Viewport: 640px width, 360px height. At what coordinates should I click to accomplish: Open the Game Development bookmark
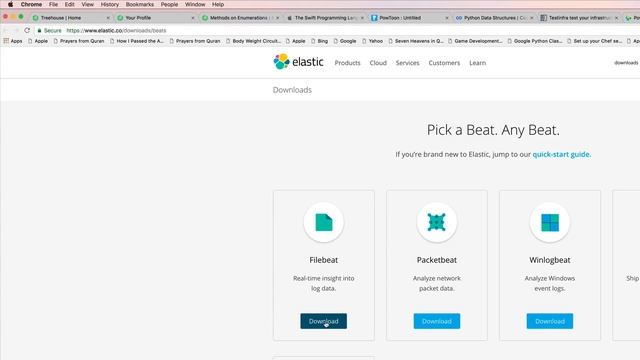coord(475,41)
